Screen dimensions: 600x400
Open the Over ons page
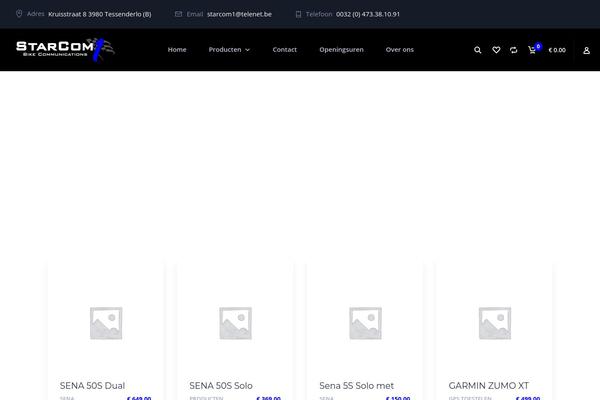point(399,50)
